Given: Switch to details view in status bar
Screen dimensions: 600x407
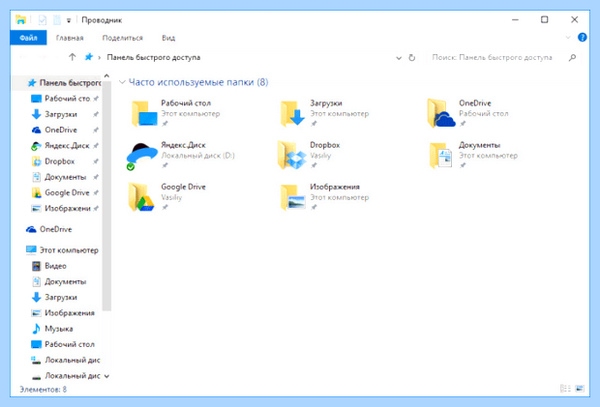Looking at the screenshot, I should 566,389.
